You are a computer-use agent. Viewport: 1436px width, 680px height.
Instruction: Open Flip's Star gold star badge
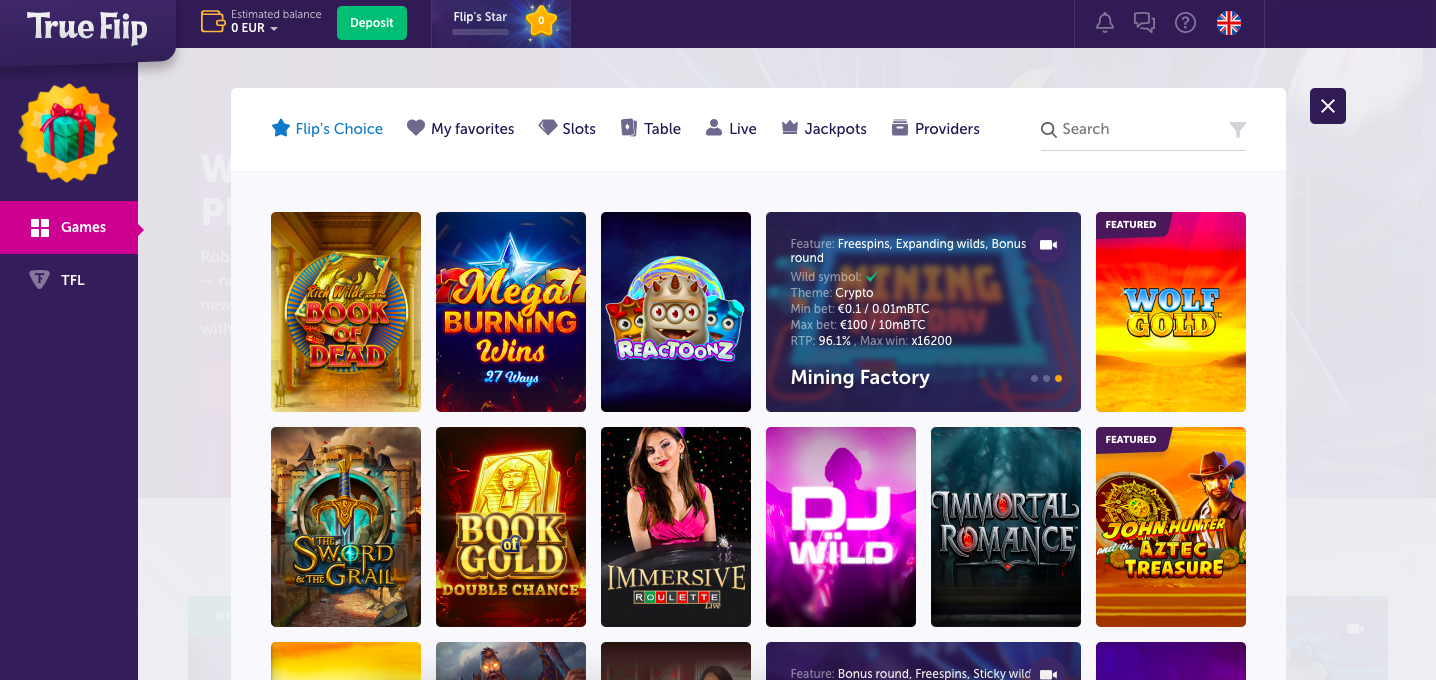click(x=541, y=20)
